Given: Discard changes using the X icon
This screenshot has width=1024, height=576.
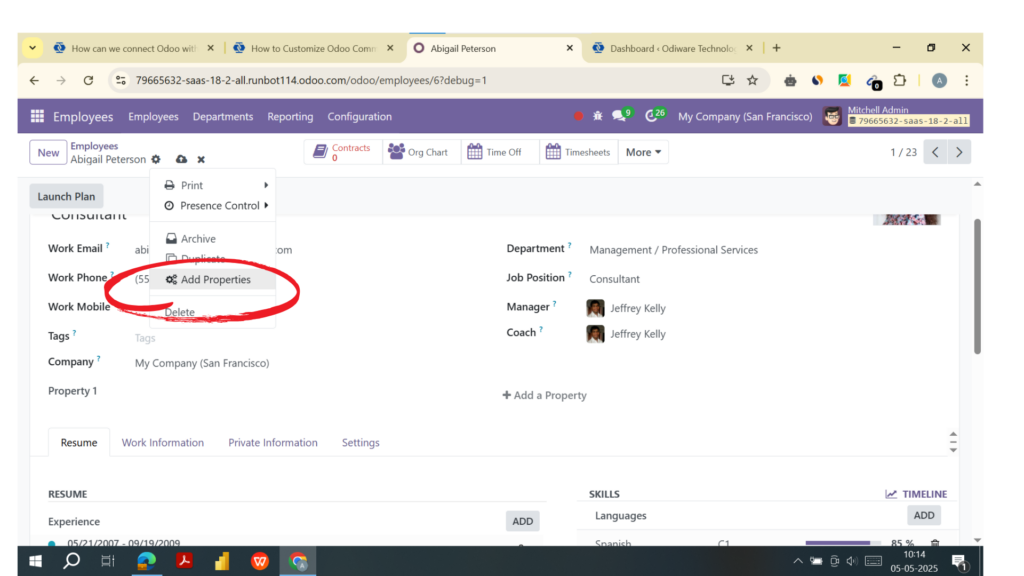Looking at the screenshot, I should [x=200, y=159].
